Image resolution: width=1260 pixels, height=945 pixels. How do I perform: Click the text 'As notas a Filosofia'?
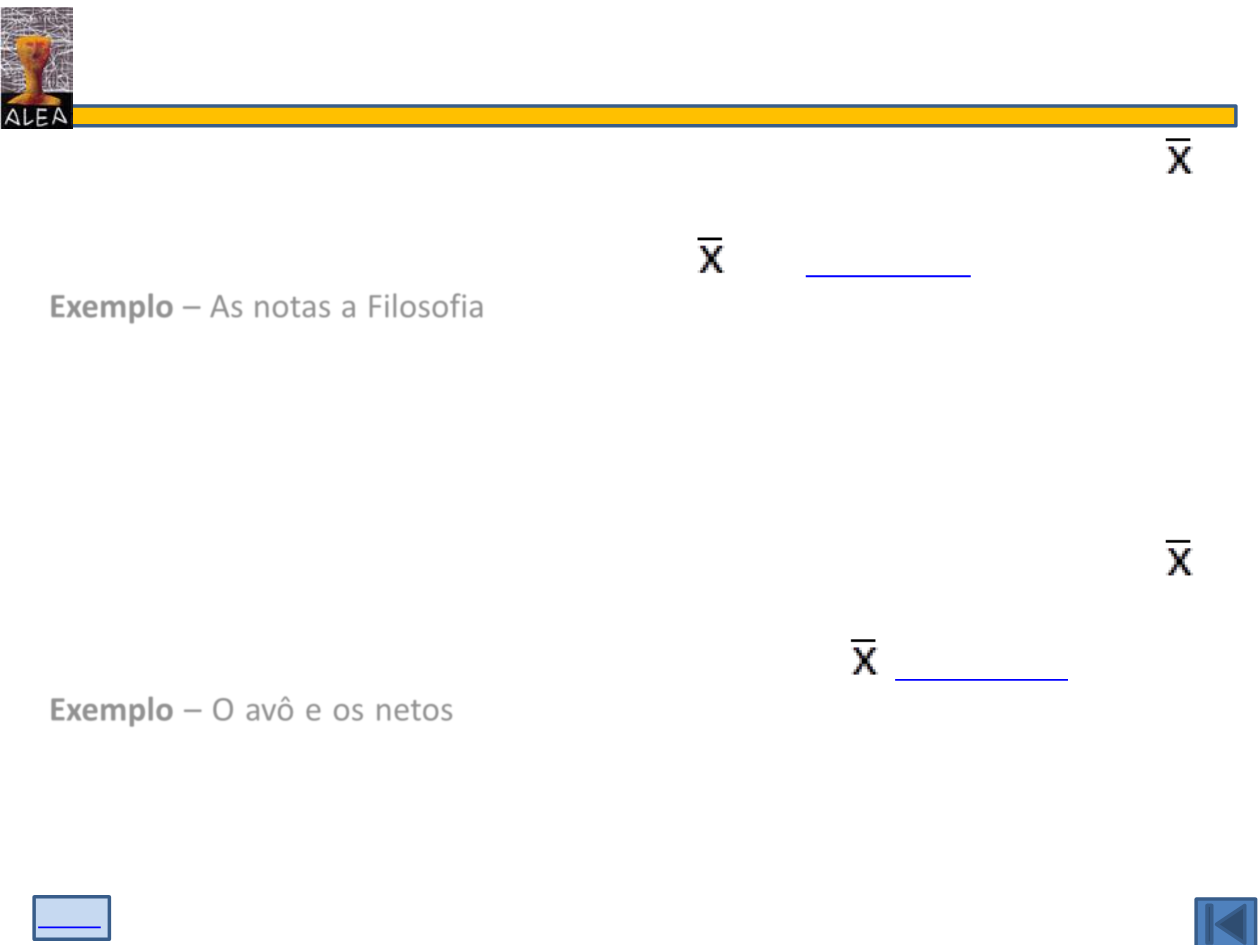347,306
